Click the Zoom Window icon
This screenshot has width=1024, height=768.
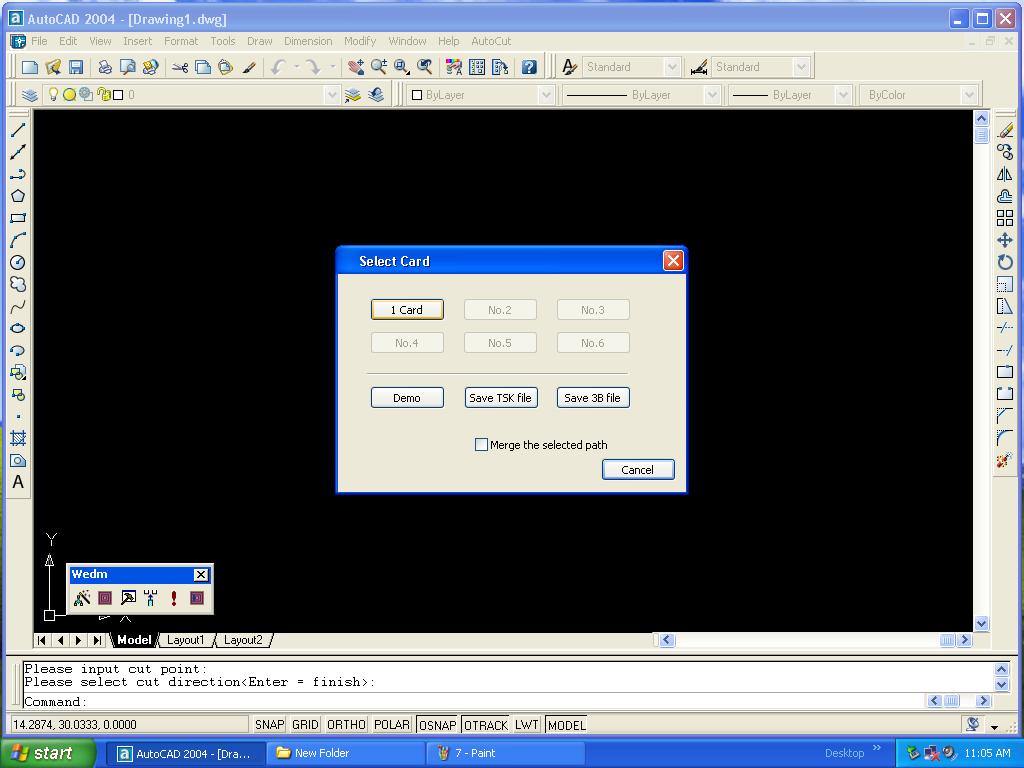[402, 67]
